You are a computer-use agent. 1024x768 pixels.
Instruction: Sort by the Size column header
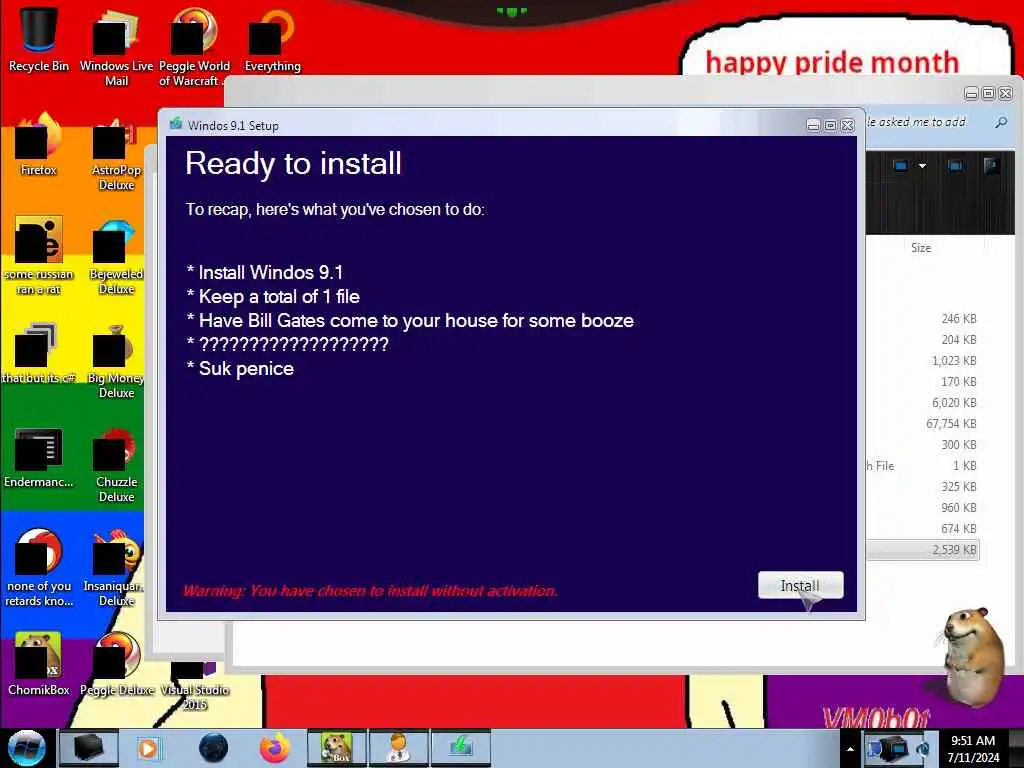coord(921,248)
